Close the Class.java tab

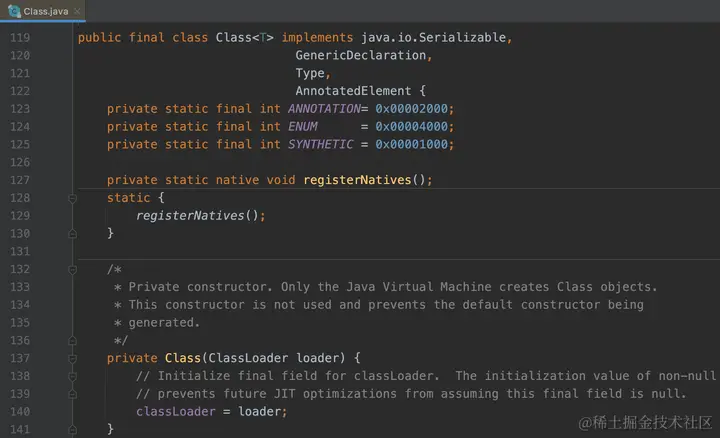[x=77, y=11]
